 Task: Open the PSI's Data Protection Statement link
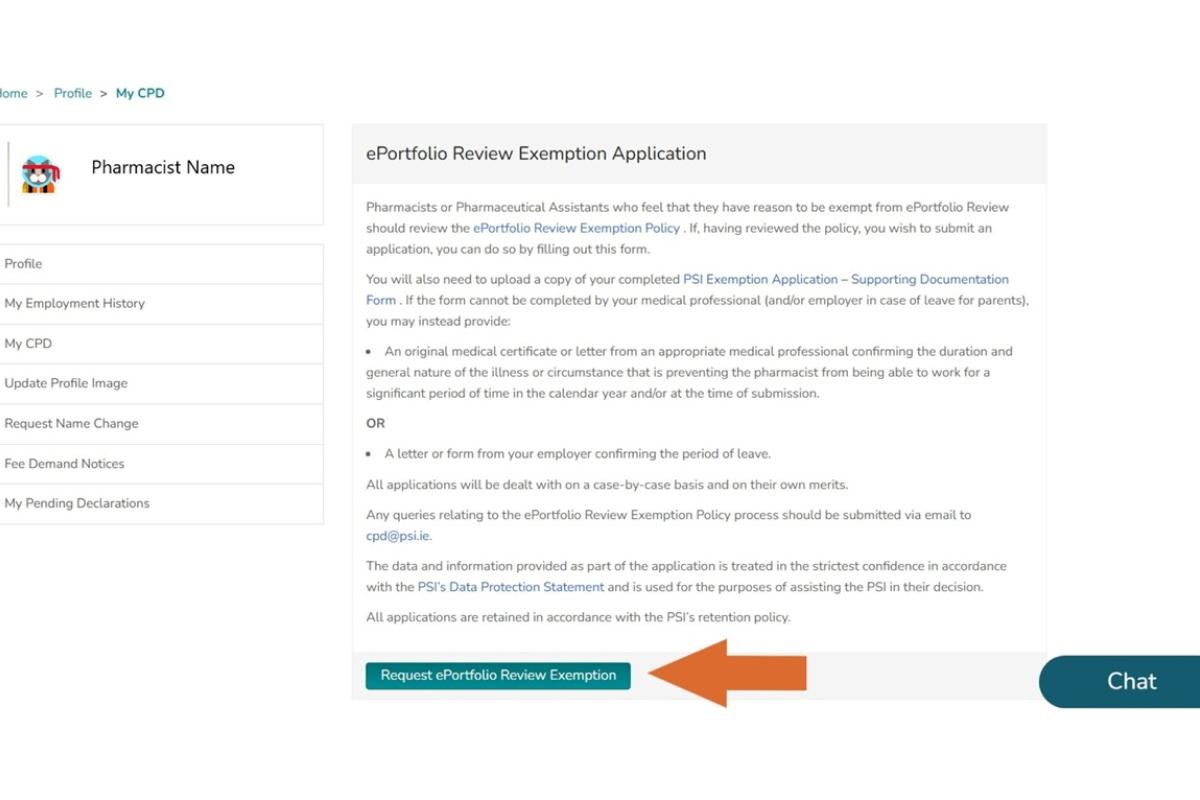[511, 587]
